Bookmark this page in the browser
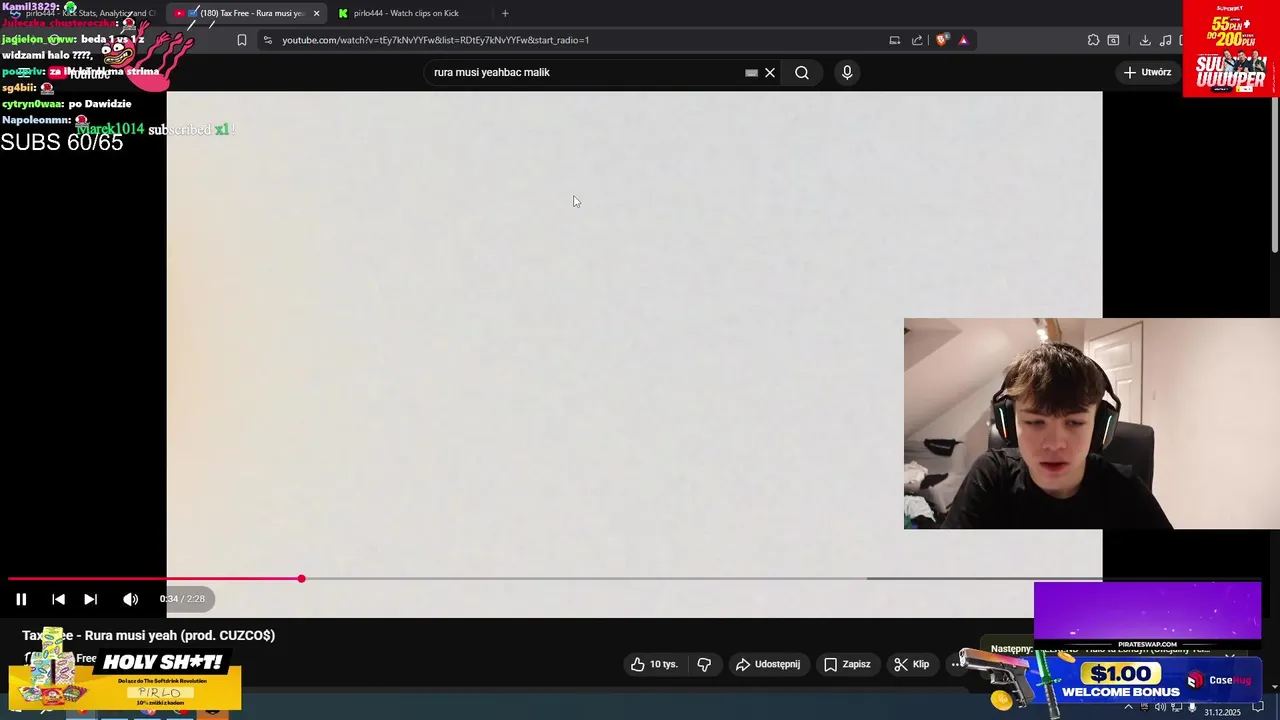The image size is (1280, 720). pyautogui.click(x=241, y=40)
